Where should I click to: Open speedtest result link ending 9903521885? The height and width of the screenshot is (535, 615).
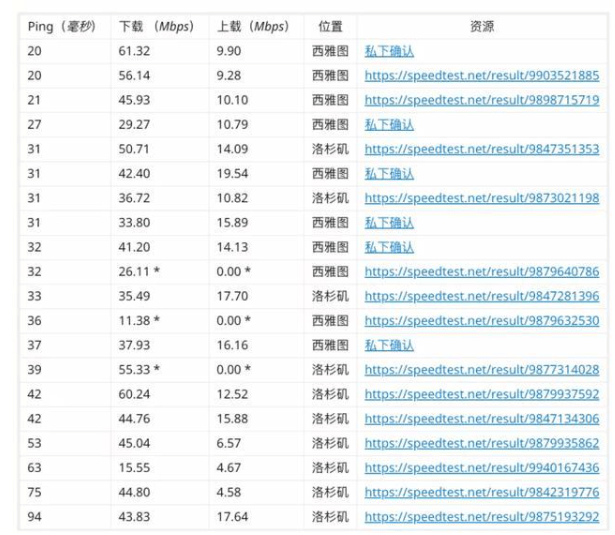click(x=482, y=75)
